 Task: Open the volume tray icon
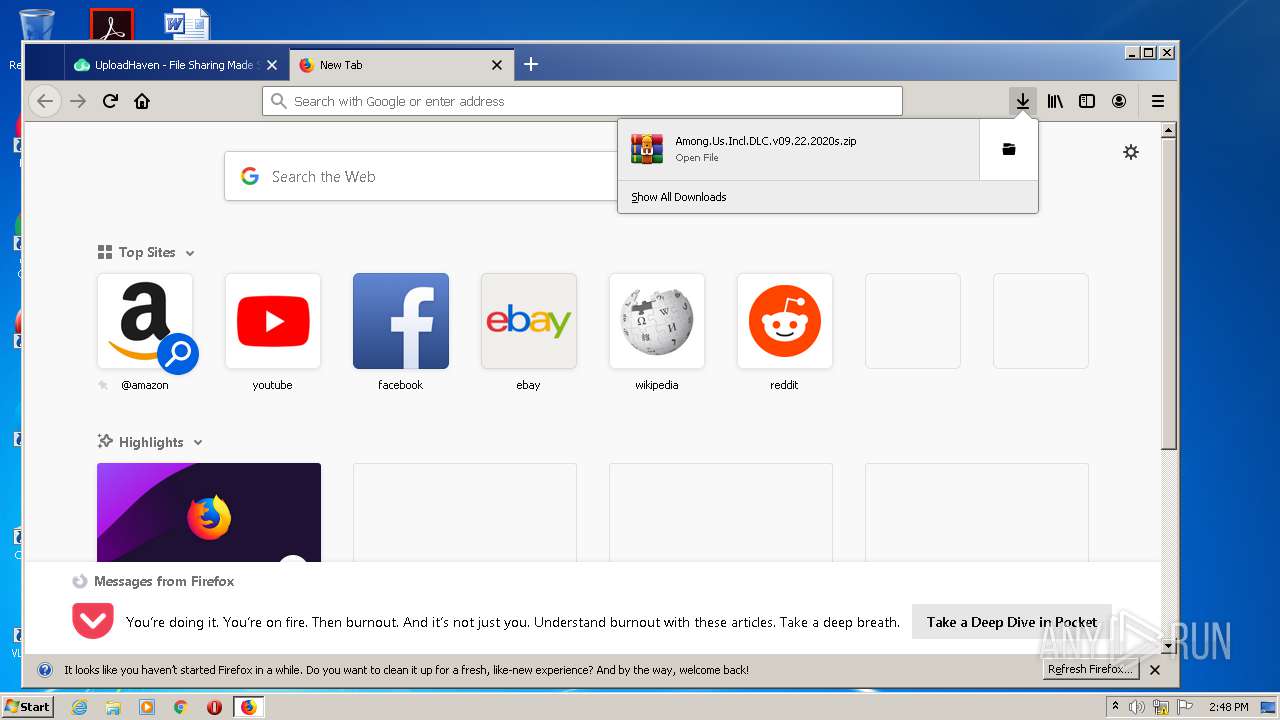[x=1137, y=707]
